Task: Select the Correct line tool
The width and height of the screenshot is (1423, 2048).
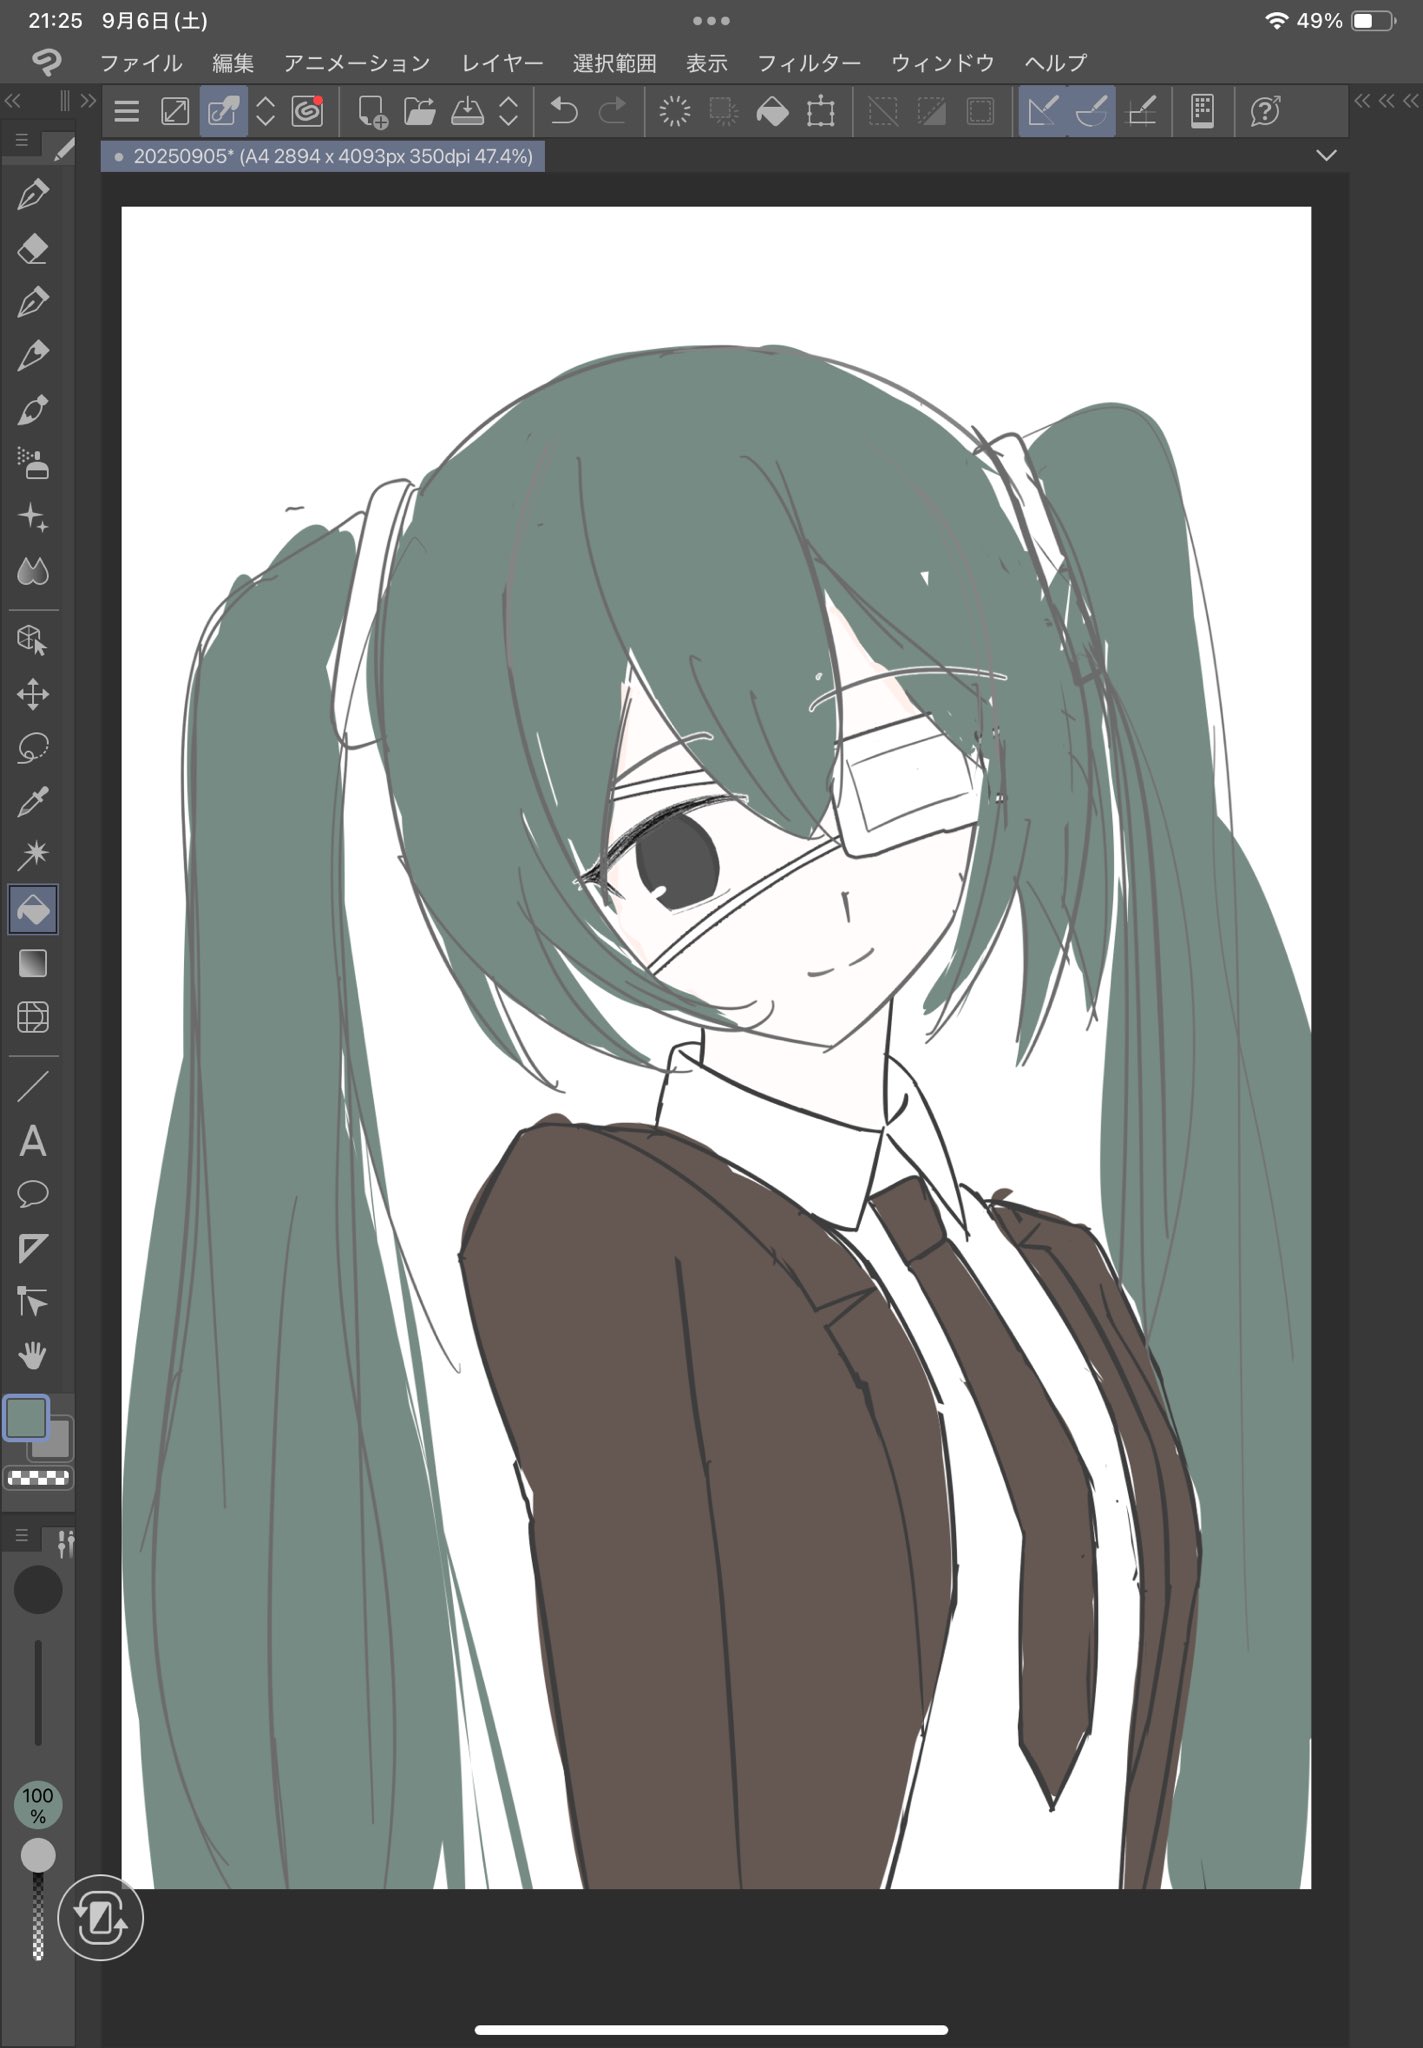Action: click(x=33, y=1302)
